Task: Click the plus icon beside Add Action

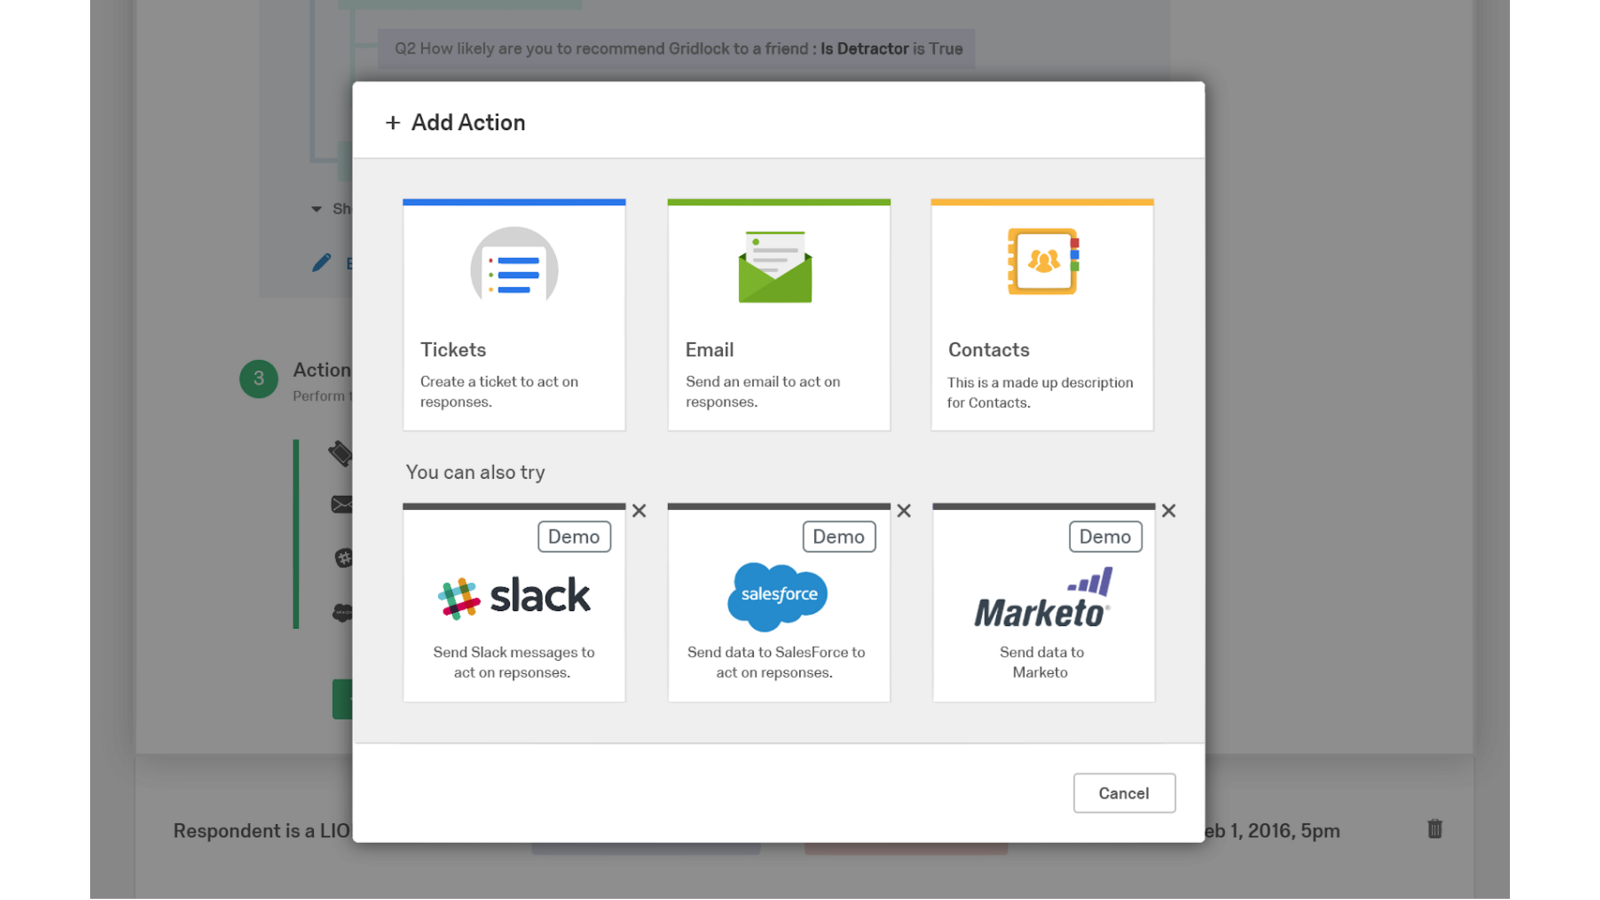Action: (393, 122)
